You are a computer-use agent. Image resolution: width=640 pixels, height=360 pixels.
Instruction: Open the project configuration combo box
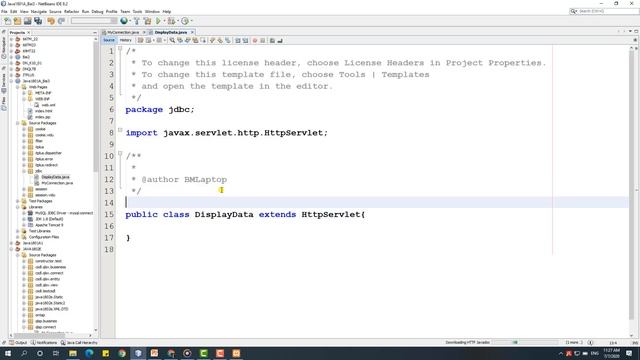pos(93,21)
